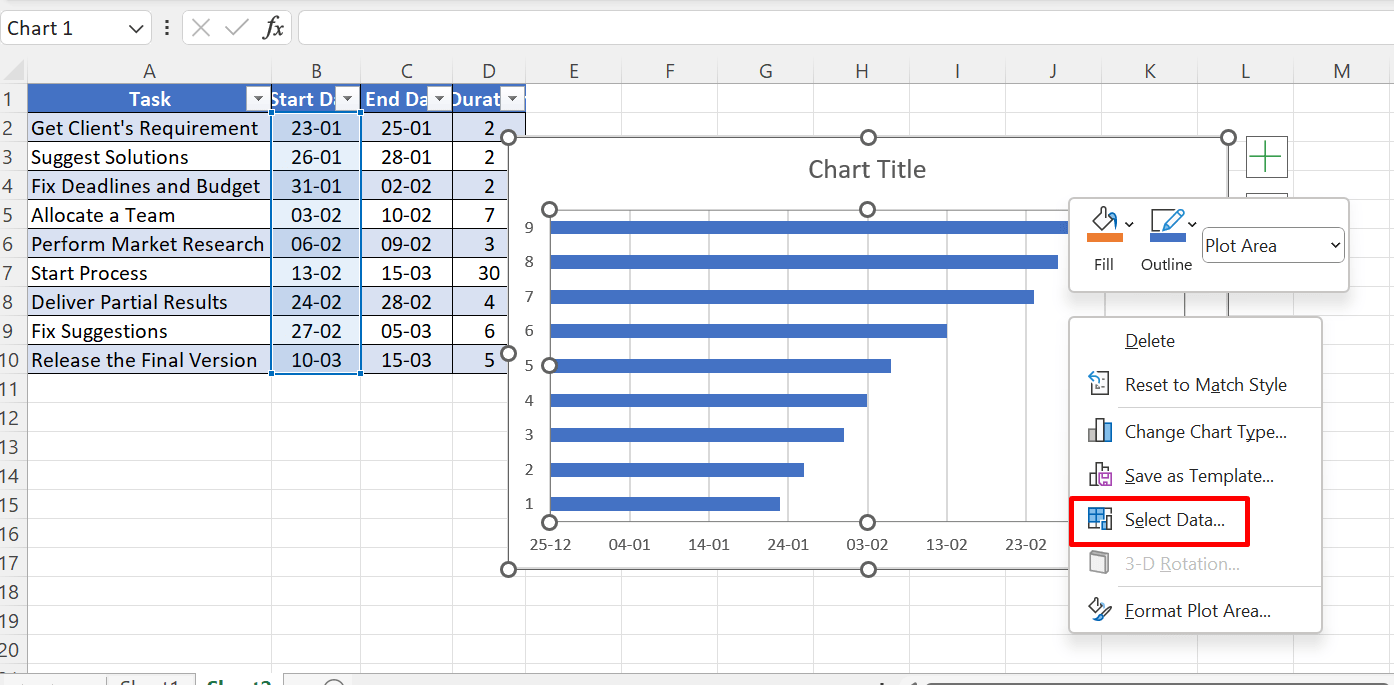Click the Save as Template icon
The height and width of the screenshot is (685, 1394).
coord(1099,475)
